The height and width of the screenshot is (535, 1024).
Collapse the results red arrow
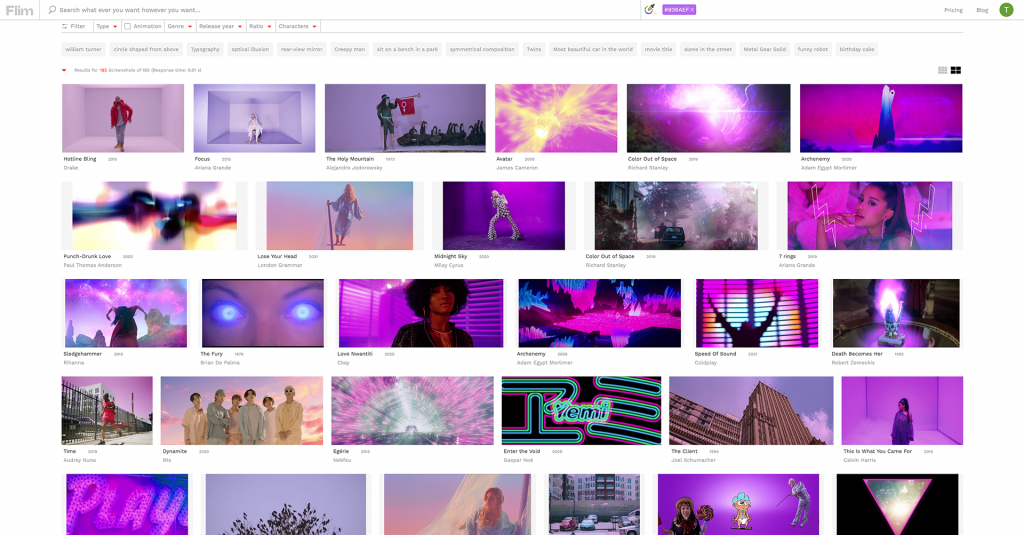[x=64, y=70]
